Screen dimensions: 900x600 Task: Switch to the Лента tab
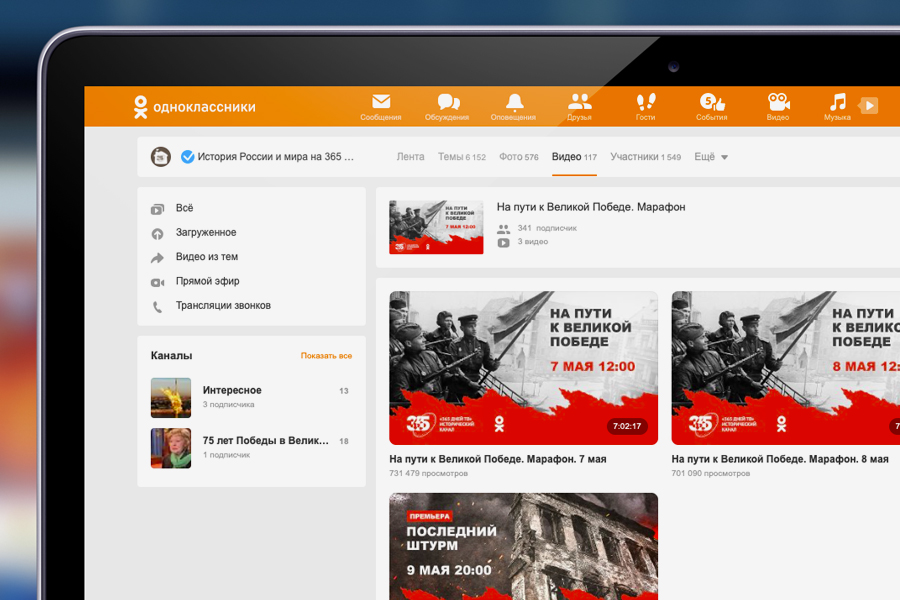point(410,157)
